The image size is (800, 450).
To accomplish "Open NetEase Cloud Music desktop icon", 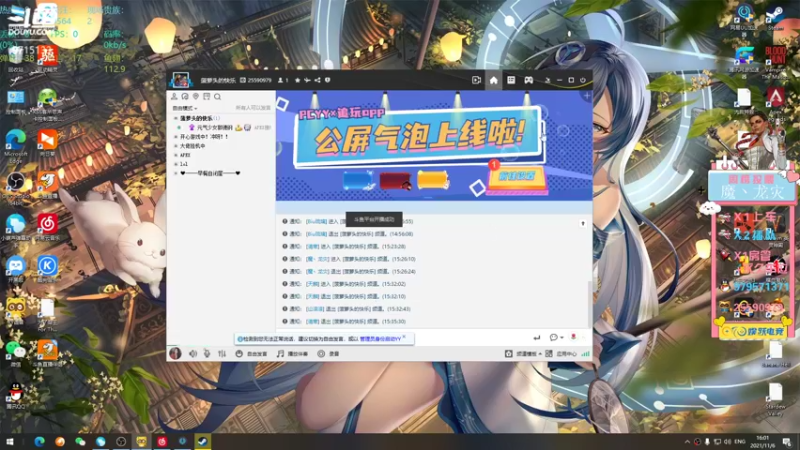I will click(x=47, y=228).
